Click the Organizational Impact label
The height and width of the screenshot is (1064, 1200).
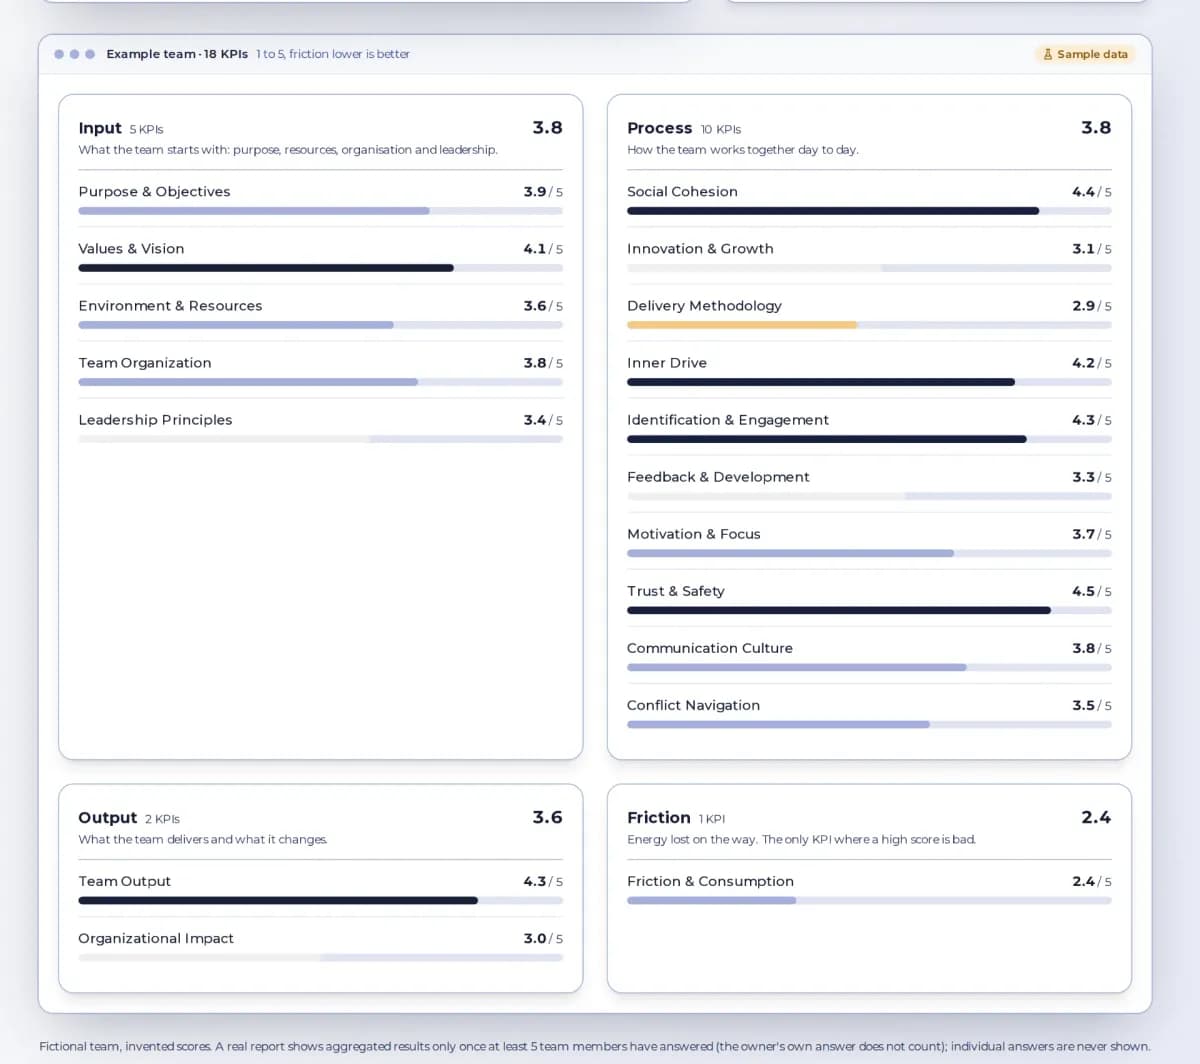tap(156, 938)
